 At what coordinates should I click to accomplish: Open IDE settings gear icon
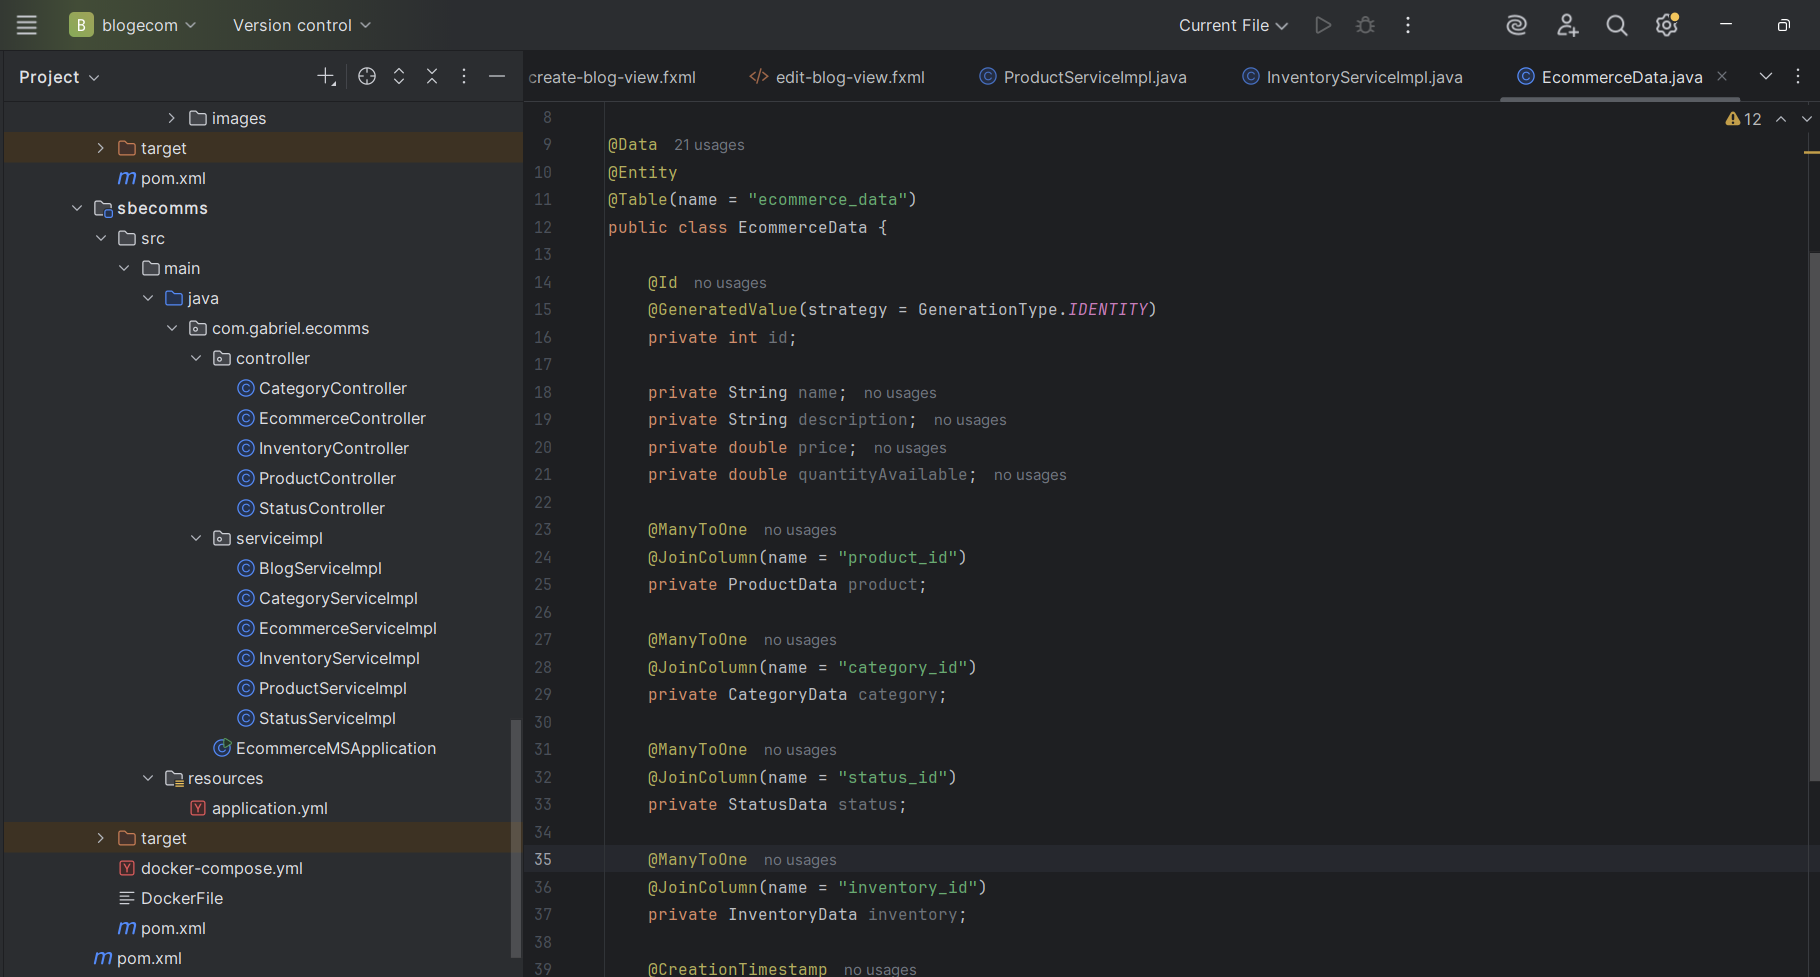pyautogui.click(x=1666, y=25)
